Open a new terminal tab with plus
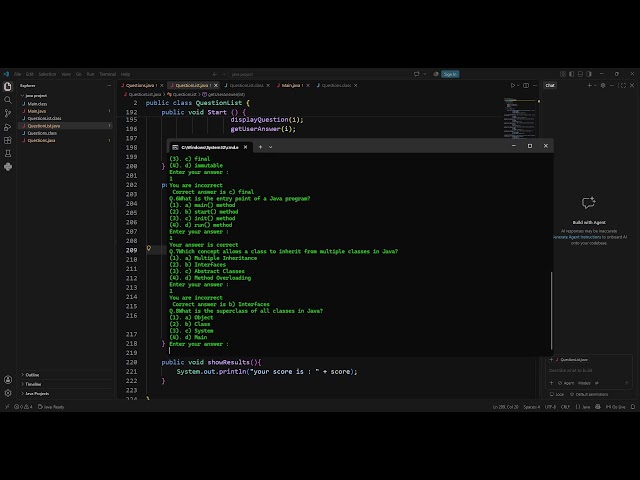 point(260,147)
